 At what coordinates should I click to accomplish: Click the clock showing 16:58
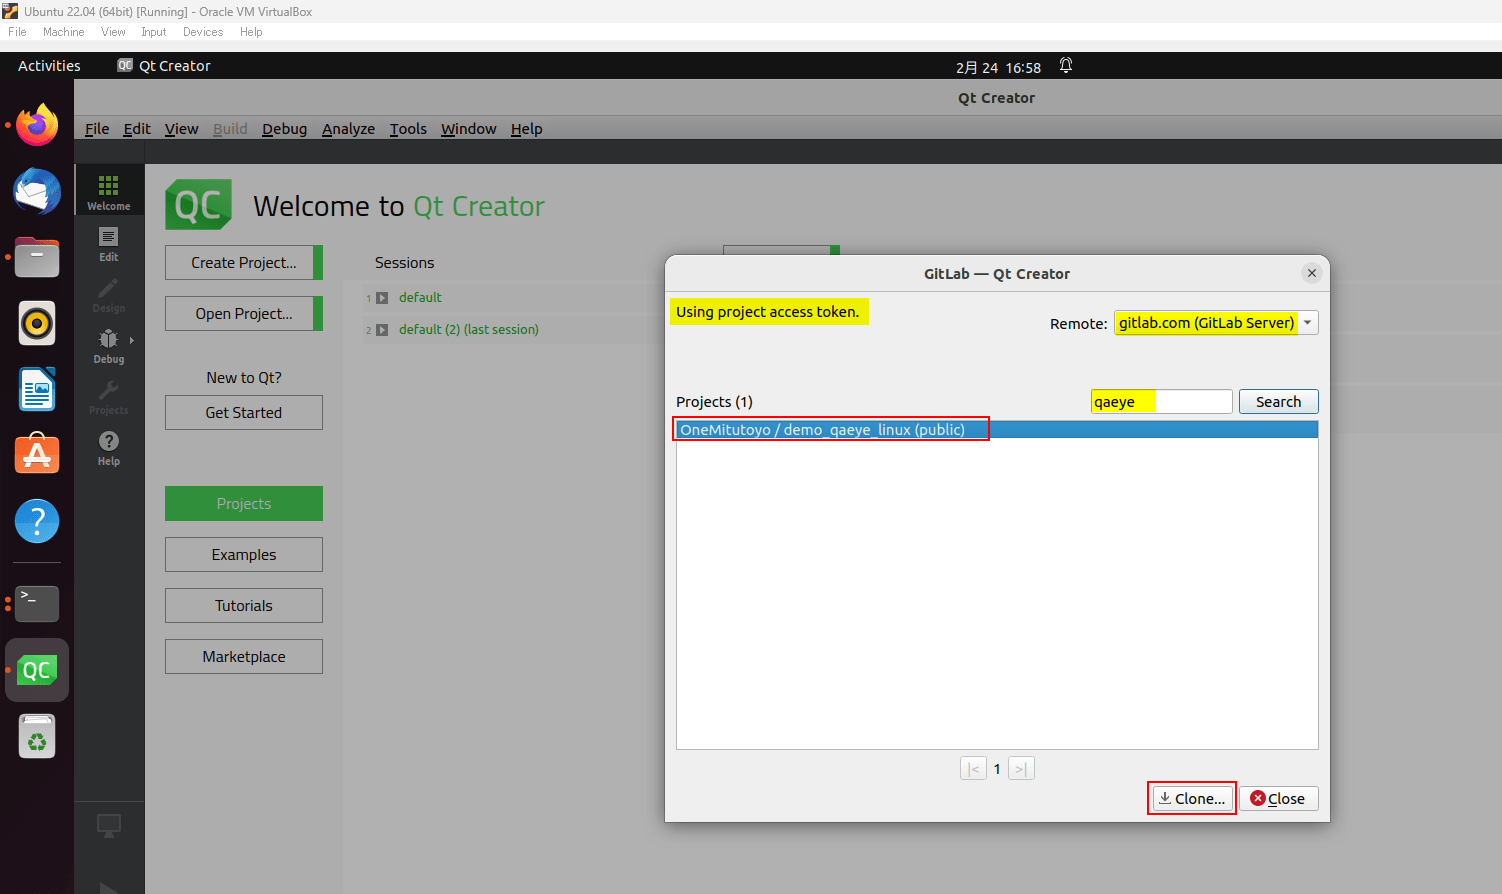pyautogui.click(x=998, y=67)
